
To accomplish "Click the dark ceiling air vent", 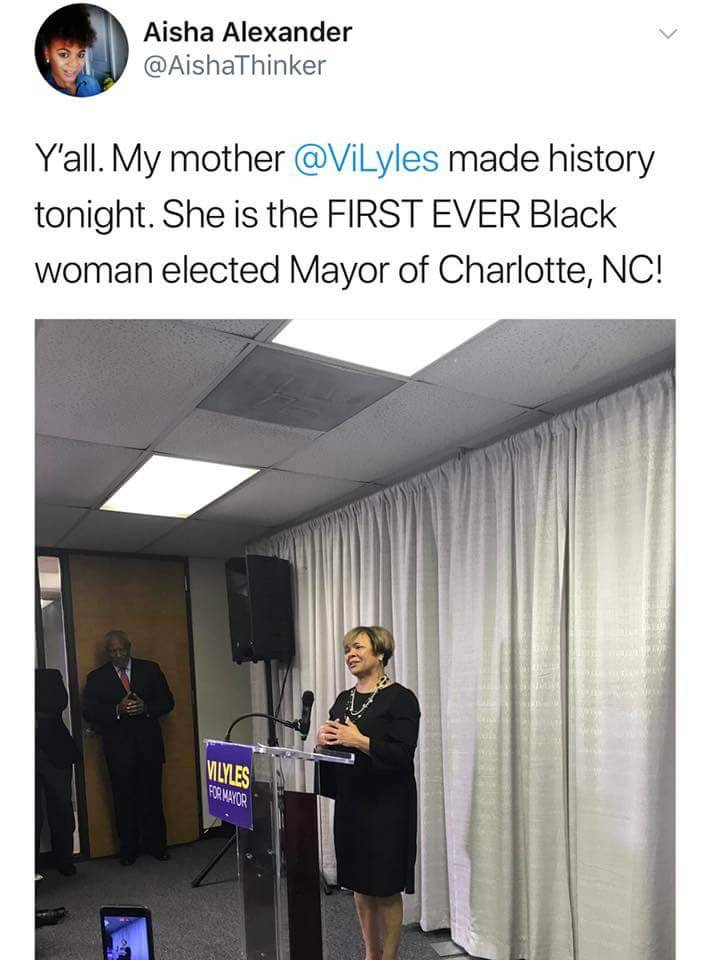I will (x=301, y=389).
